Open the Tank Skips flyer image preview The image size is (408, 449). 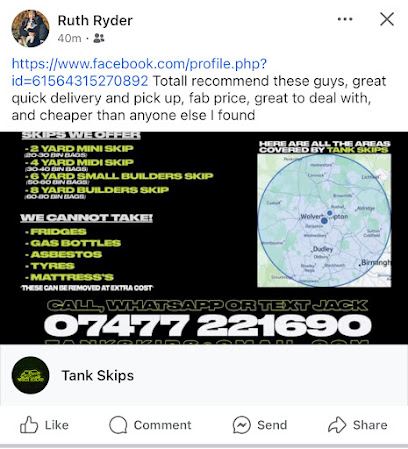(204, 238)
